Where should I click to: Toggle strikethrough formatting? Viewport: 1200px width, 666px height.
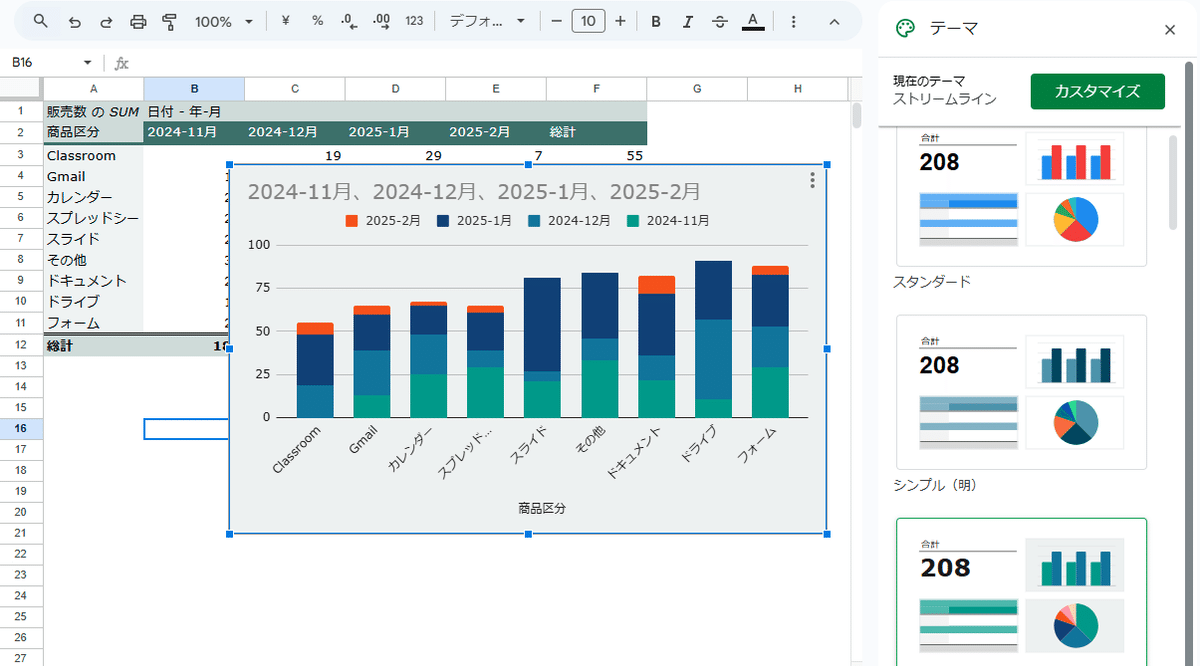click(x=720, y=21)
